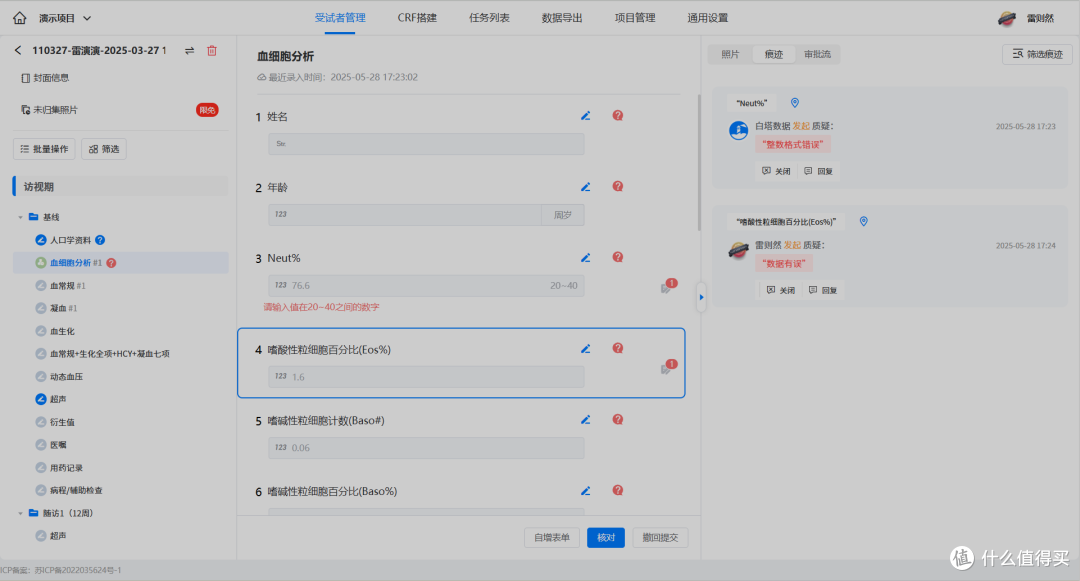Click the 年龄 number input

pos(405,215)
